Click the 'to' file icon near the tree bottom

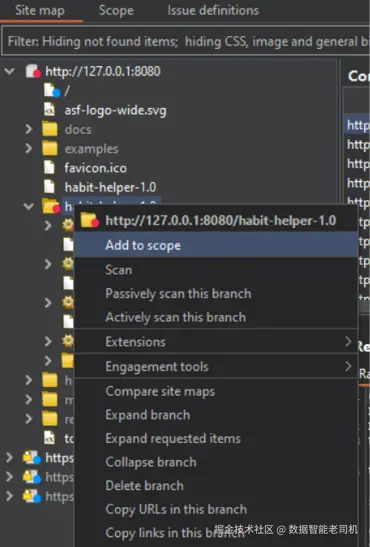(50, 438)
